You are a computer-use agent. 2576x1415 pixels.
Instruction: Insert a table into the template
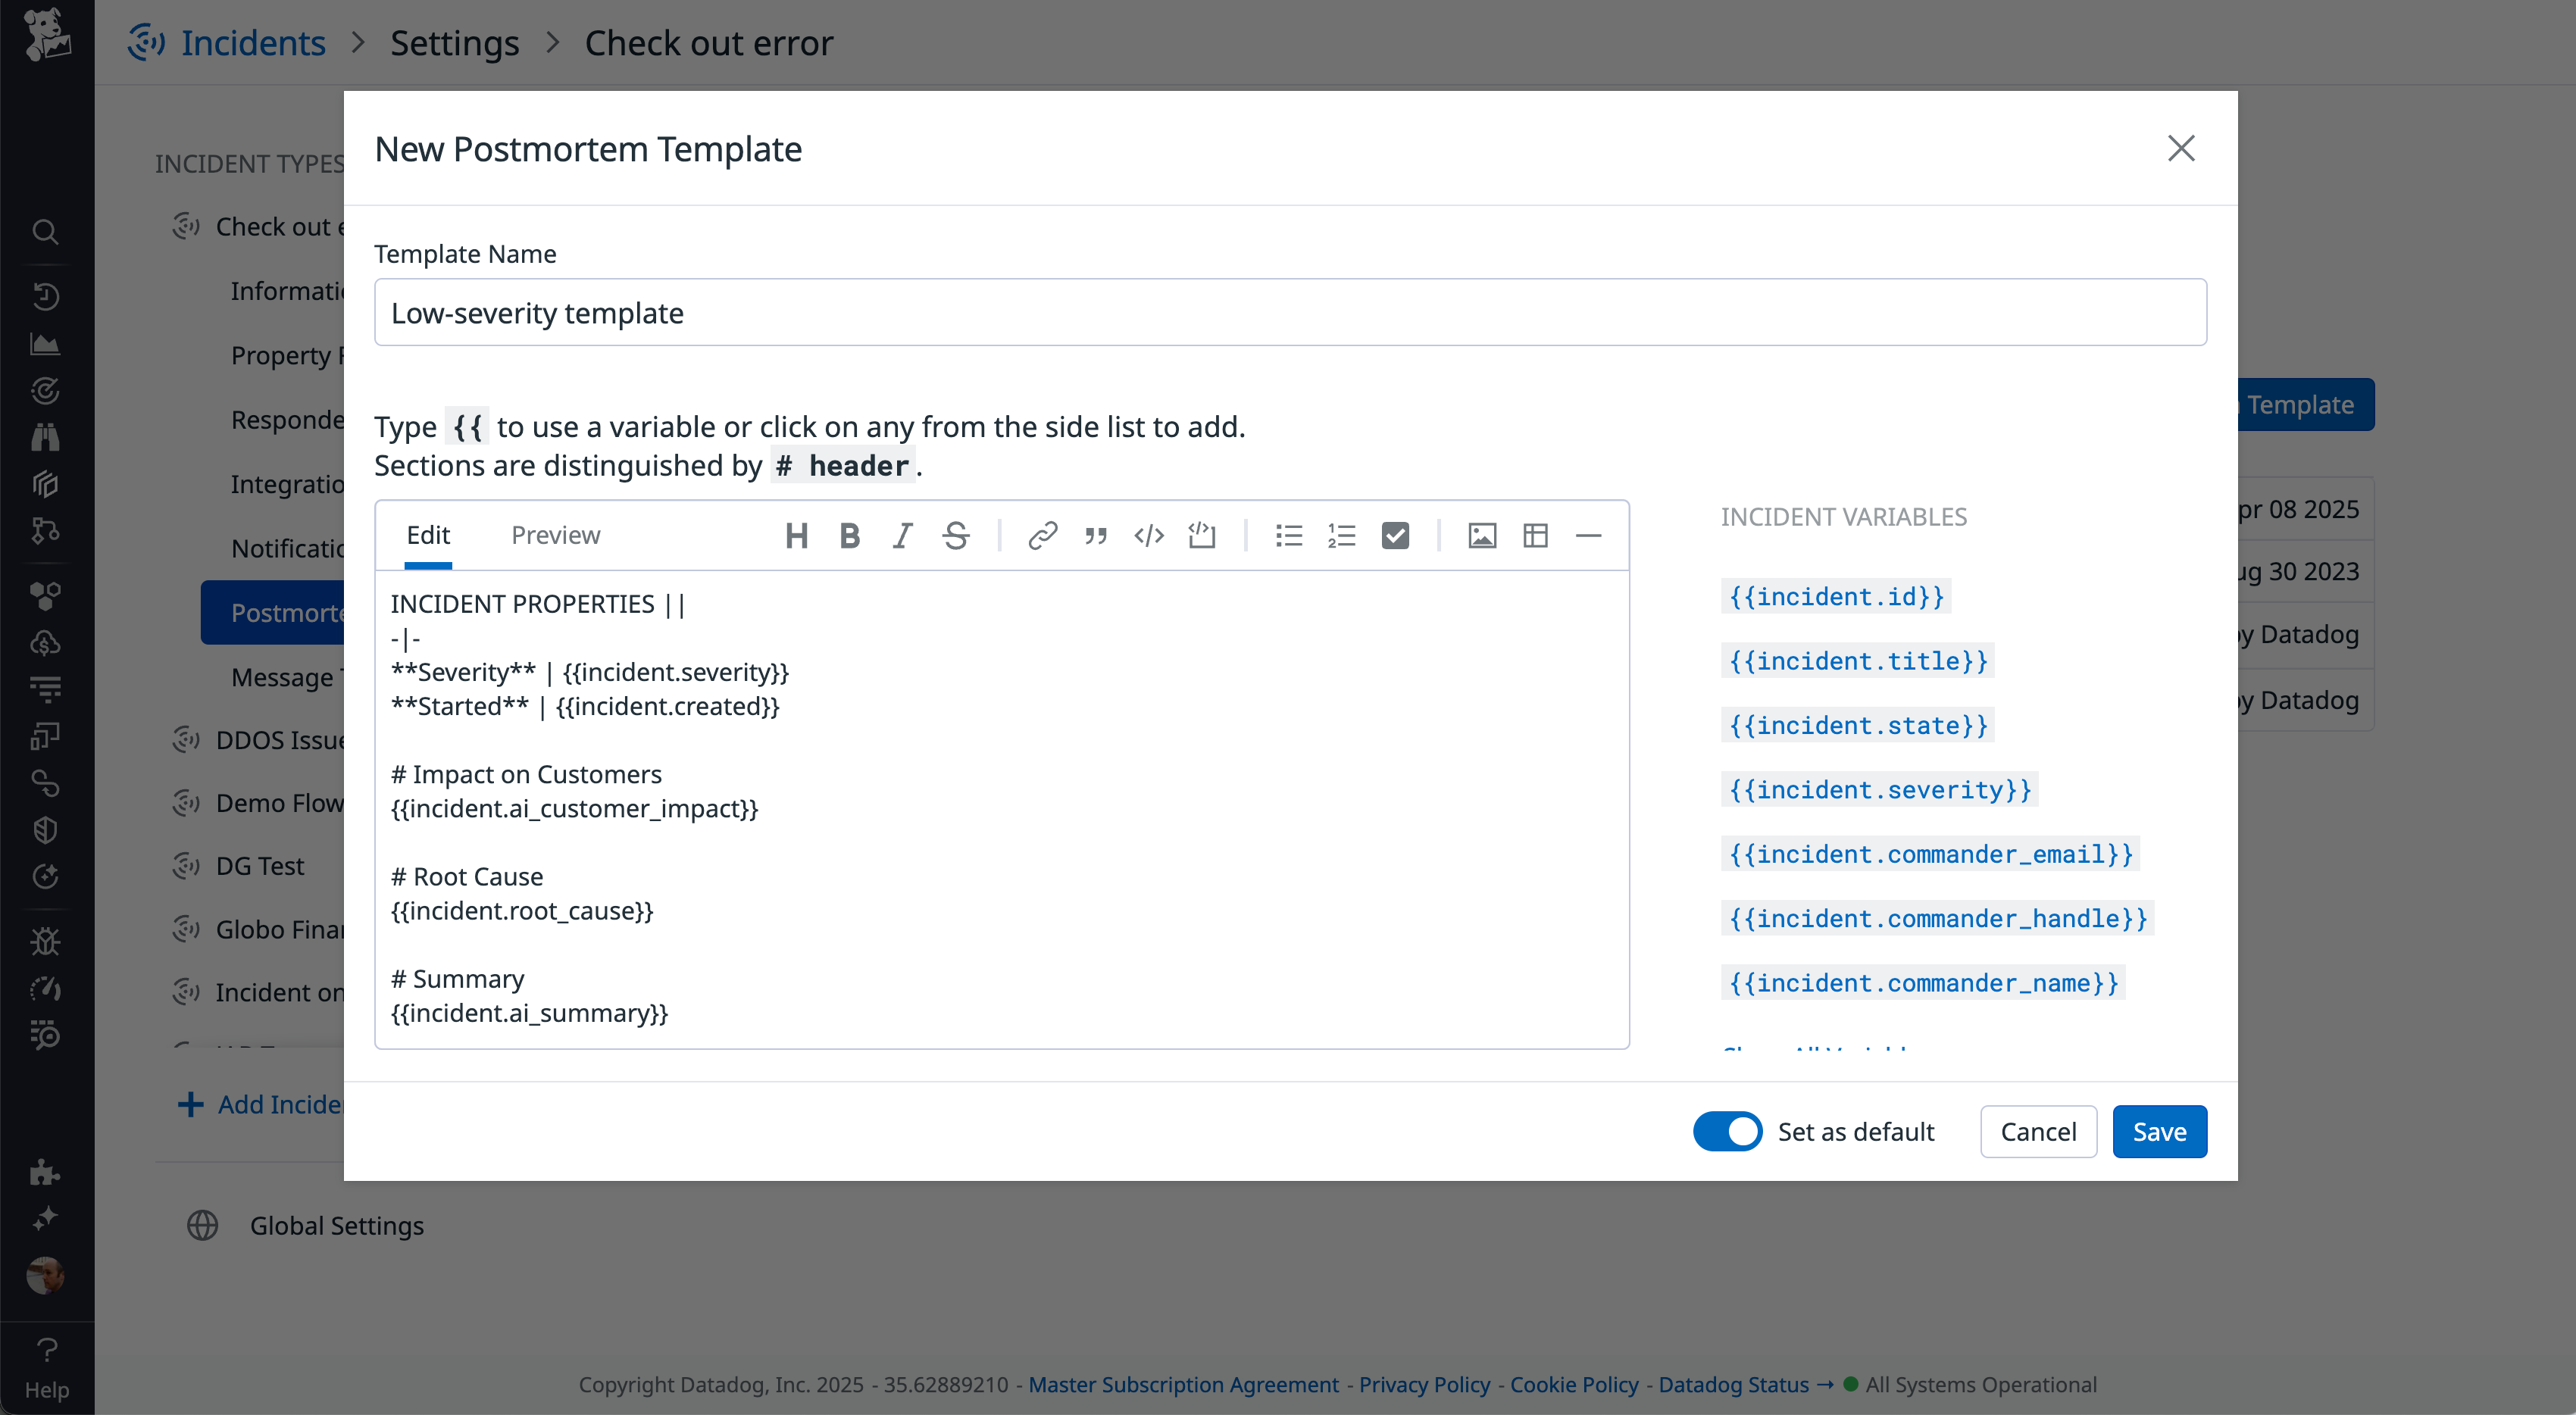click(x=1535, y=536)
